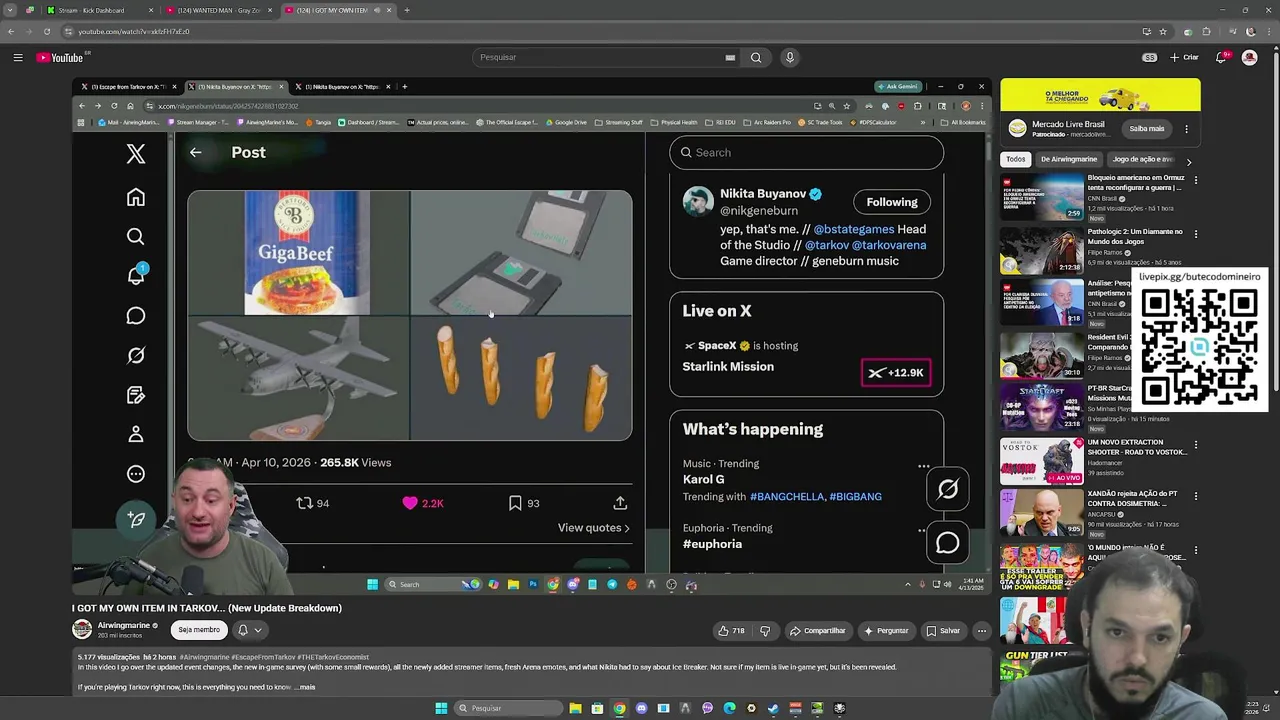Open X Home icon in sidebar
The height and width of the screenshot is (720, 1280).
tap(136, 197)
